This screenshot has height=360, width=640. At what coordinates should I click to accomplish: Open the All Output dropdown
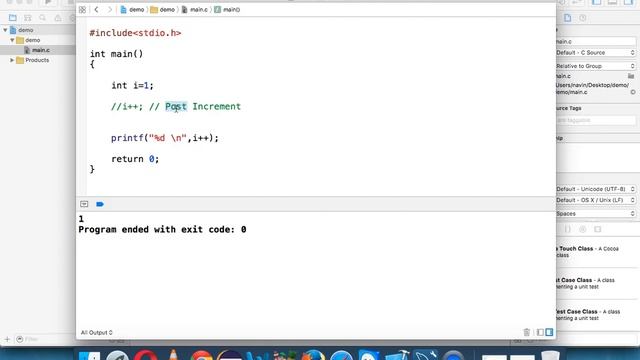(x=96, y=333)
